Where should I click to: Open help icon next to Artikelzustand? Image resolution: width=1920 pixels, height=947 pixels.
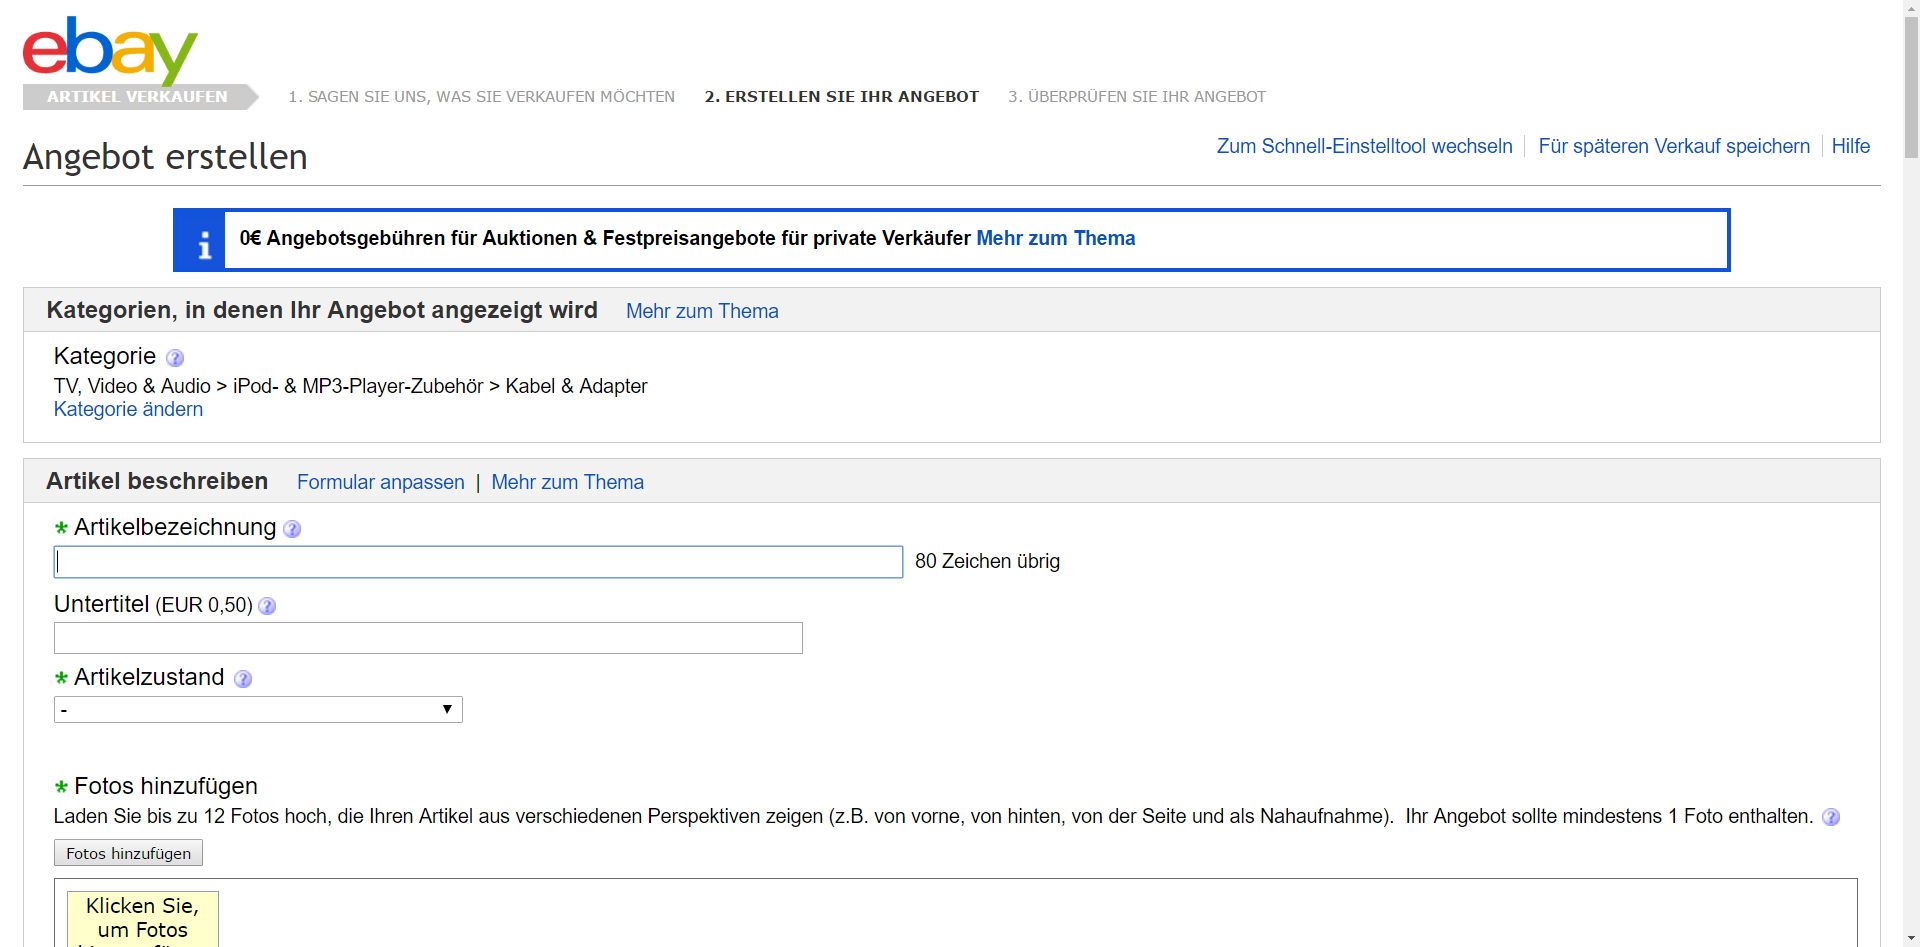243,679
